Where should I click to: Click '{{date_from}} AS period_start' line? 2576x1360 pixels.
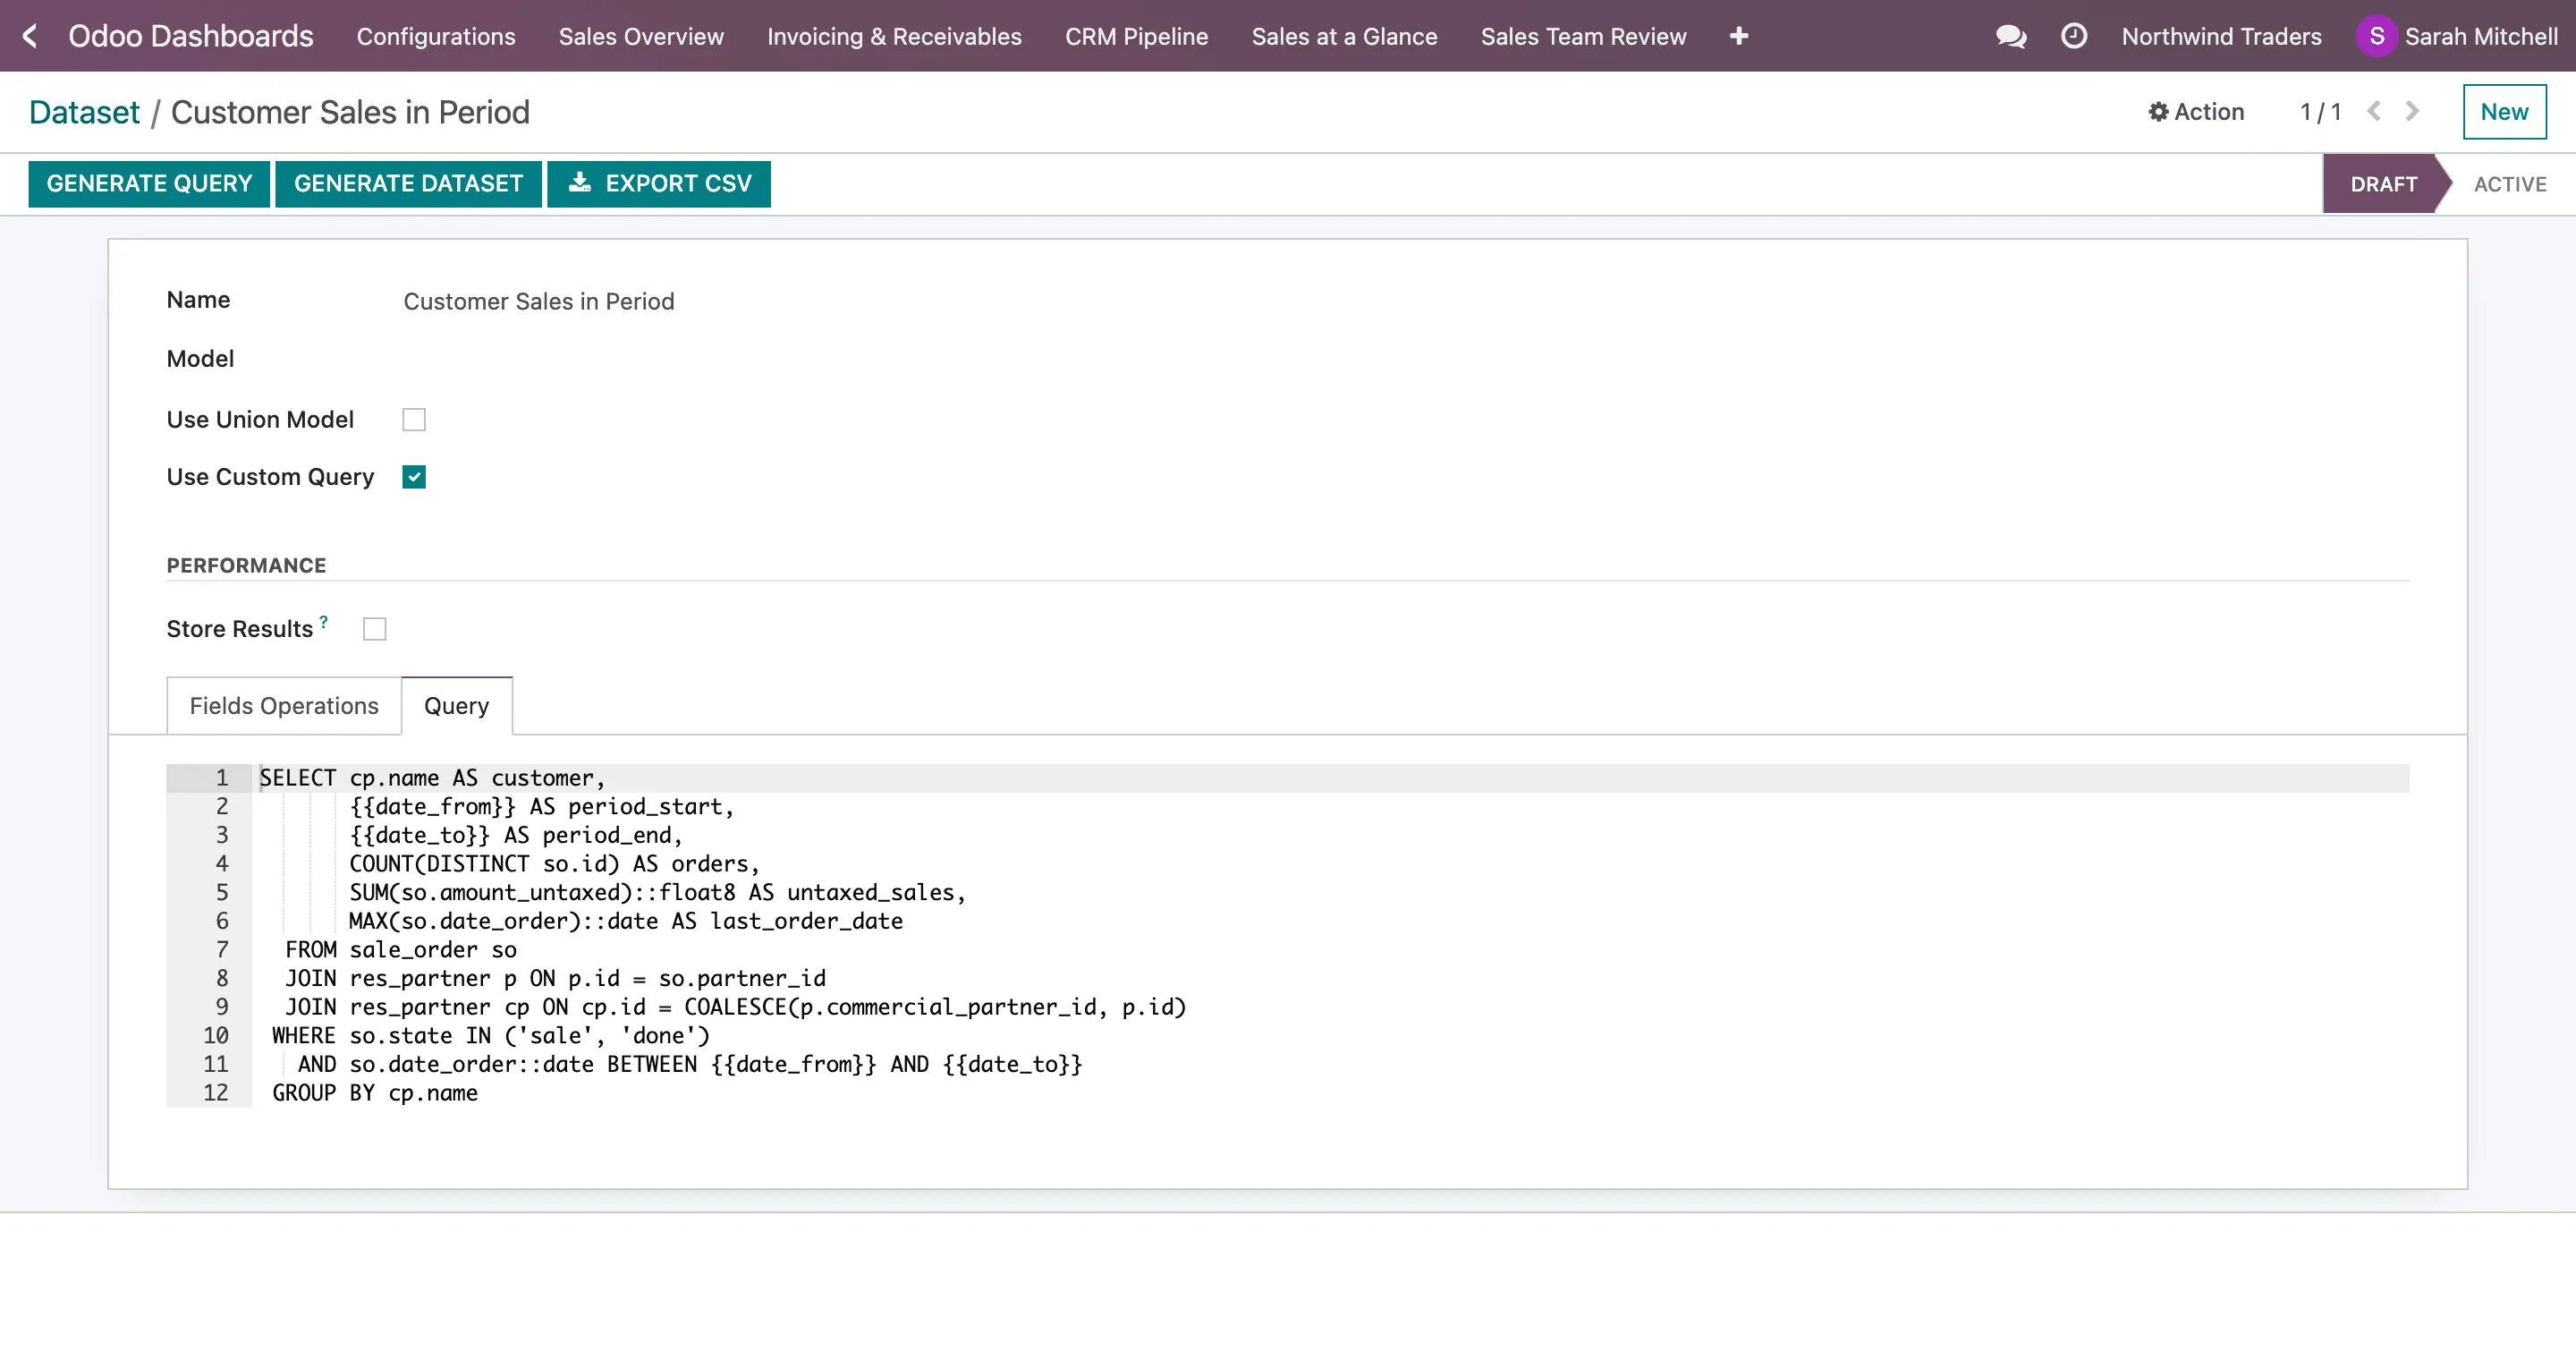tap(541, 807)
